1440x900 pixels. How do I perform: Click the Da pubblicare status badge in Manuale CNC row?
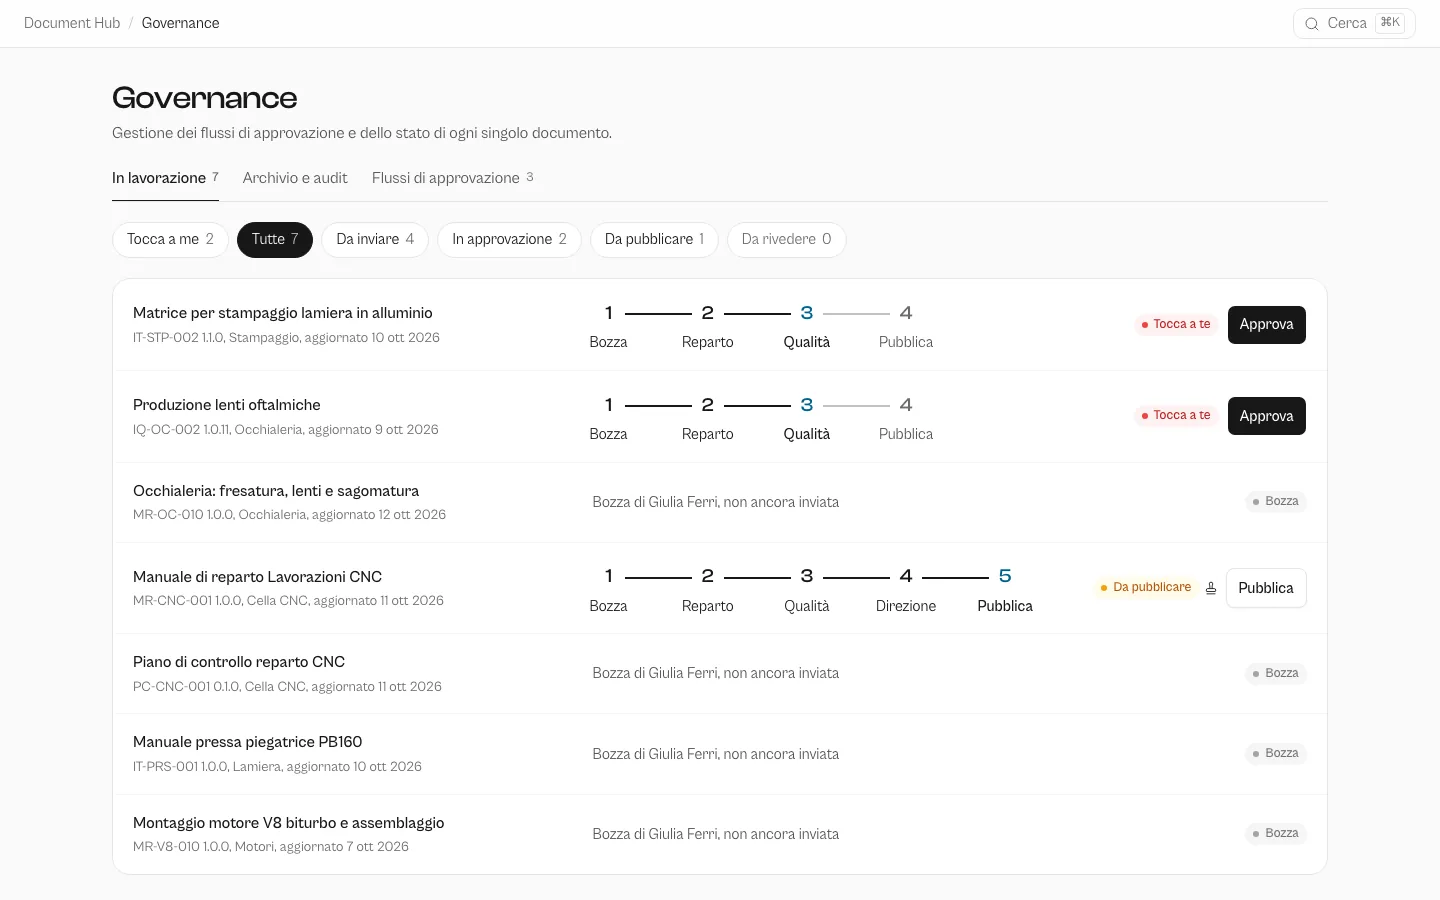coord(1146,588)
